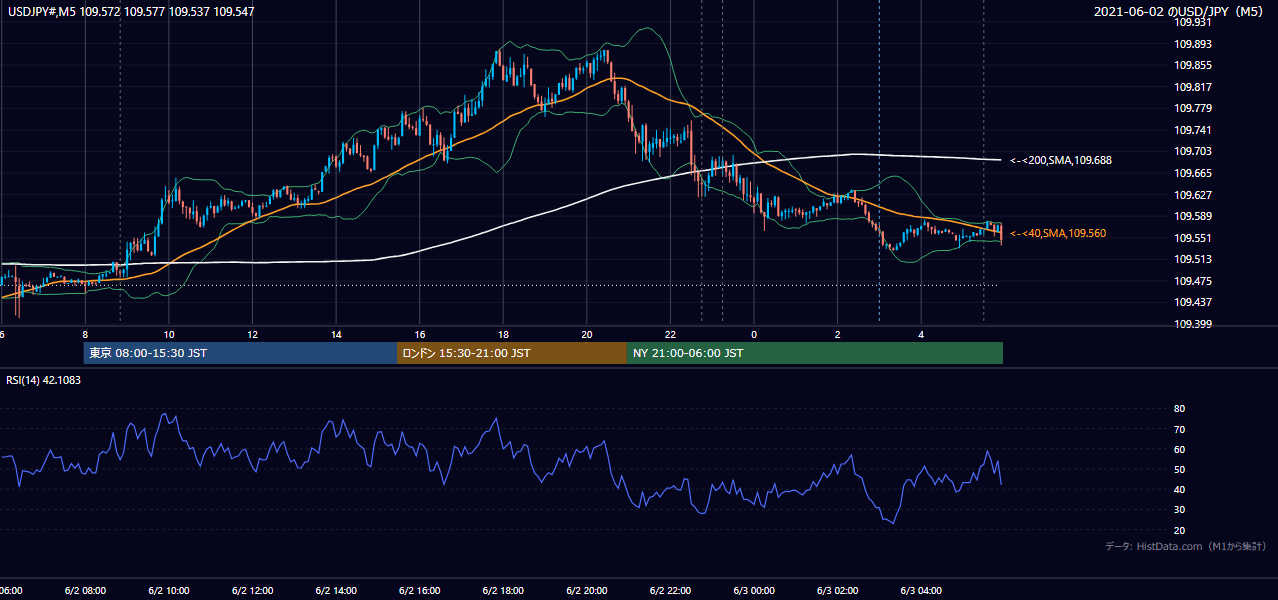This screenshot has height=600, width=1278.
Task: Click price scale value 109.627
Action: [1192, 195]
